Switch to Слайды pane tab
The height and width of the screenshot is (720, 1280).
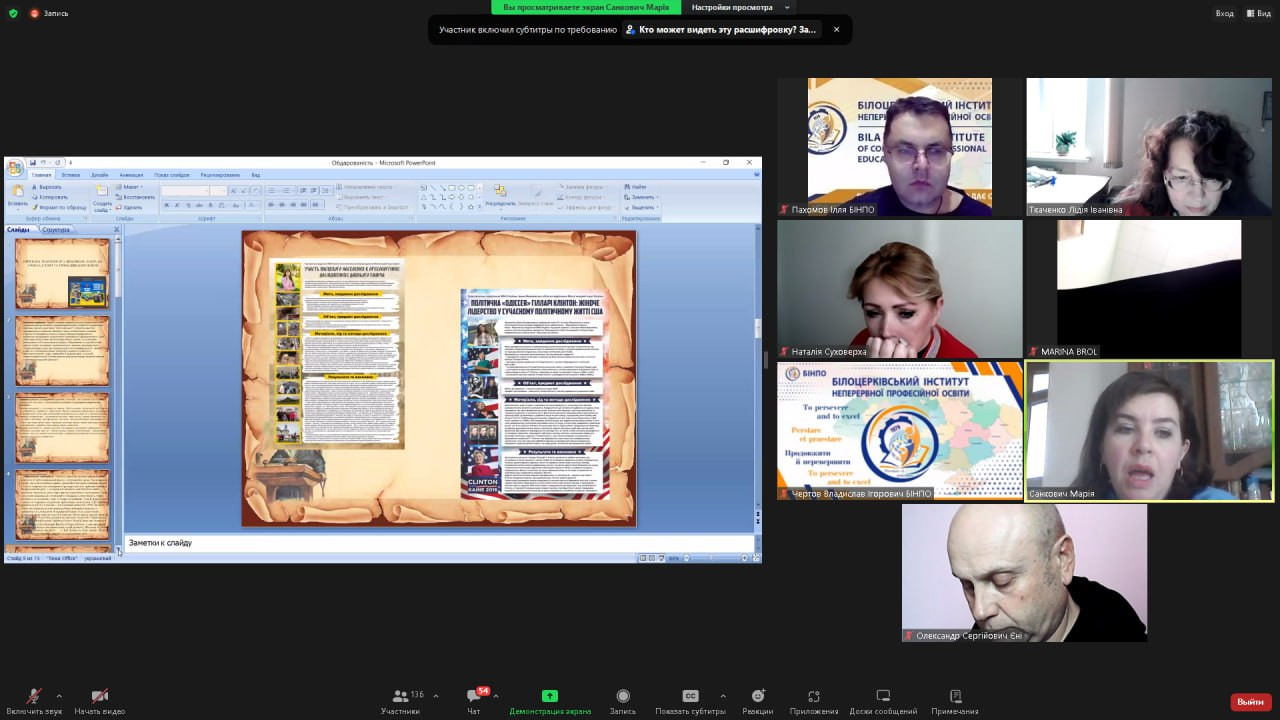[19, 229]
